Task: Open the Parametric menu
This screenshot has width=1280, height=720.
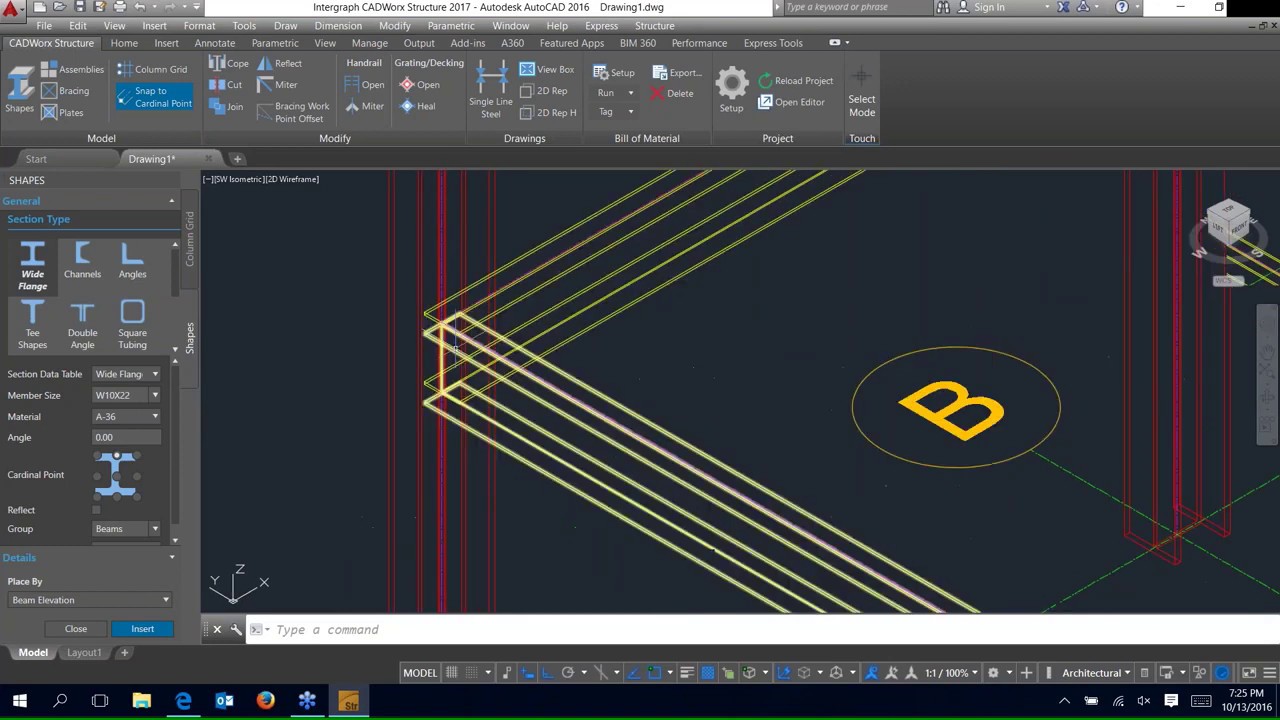Action: (451, 26)
